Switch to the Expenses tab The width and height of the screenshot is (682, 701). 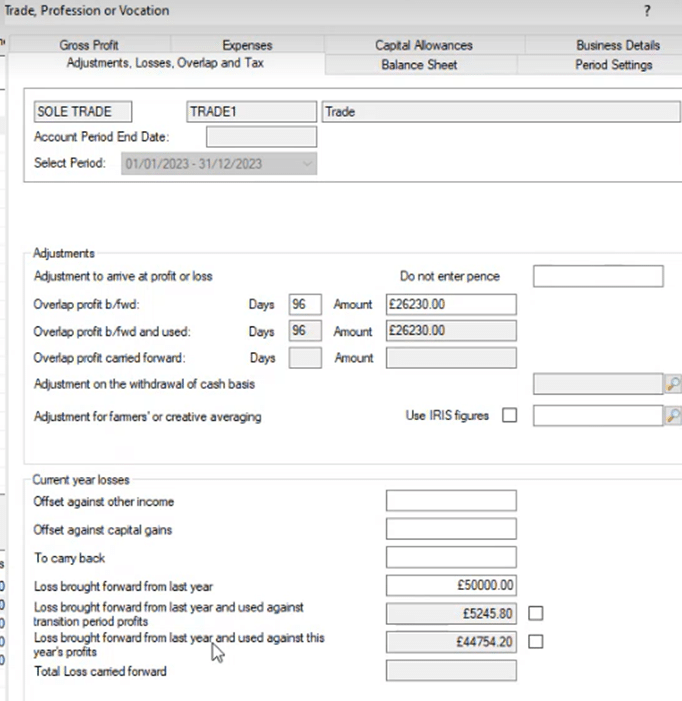coord(247,45)
